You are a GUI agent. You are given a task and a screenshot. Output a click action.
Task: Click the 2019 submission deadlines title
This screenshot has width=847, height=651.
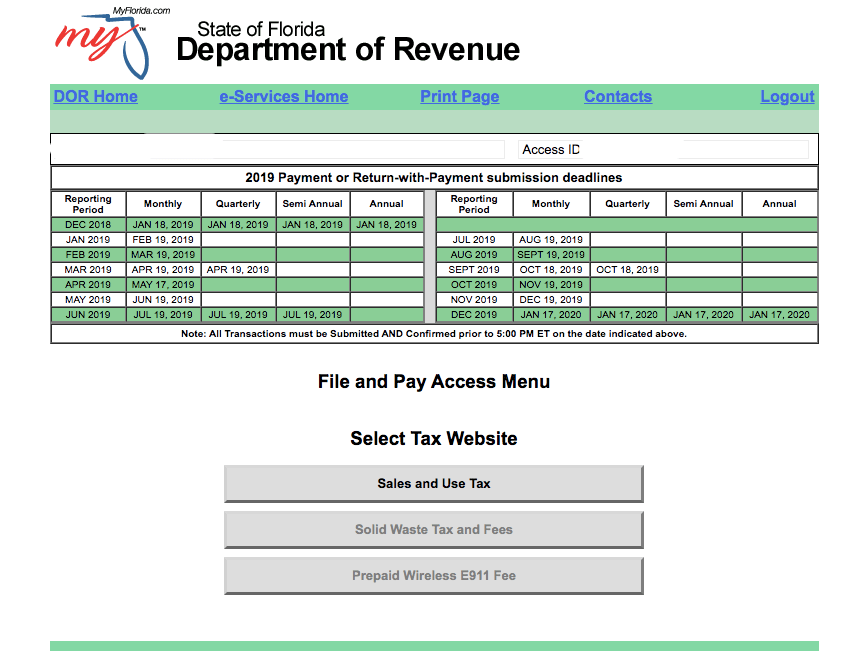click(x=434, y=178)
